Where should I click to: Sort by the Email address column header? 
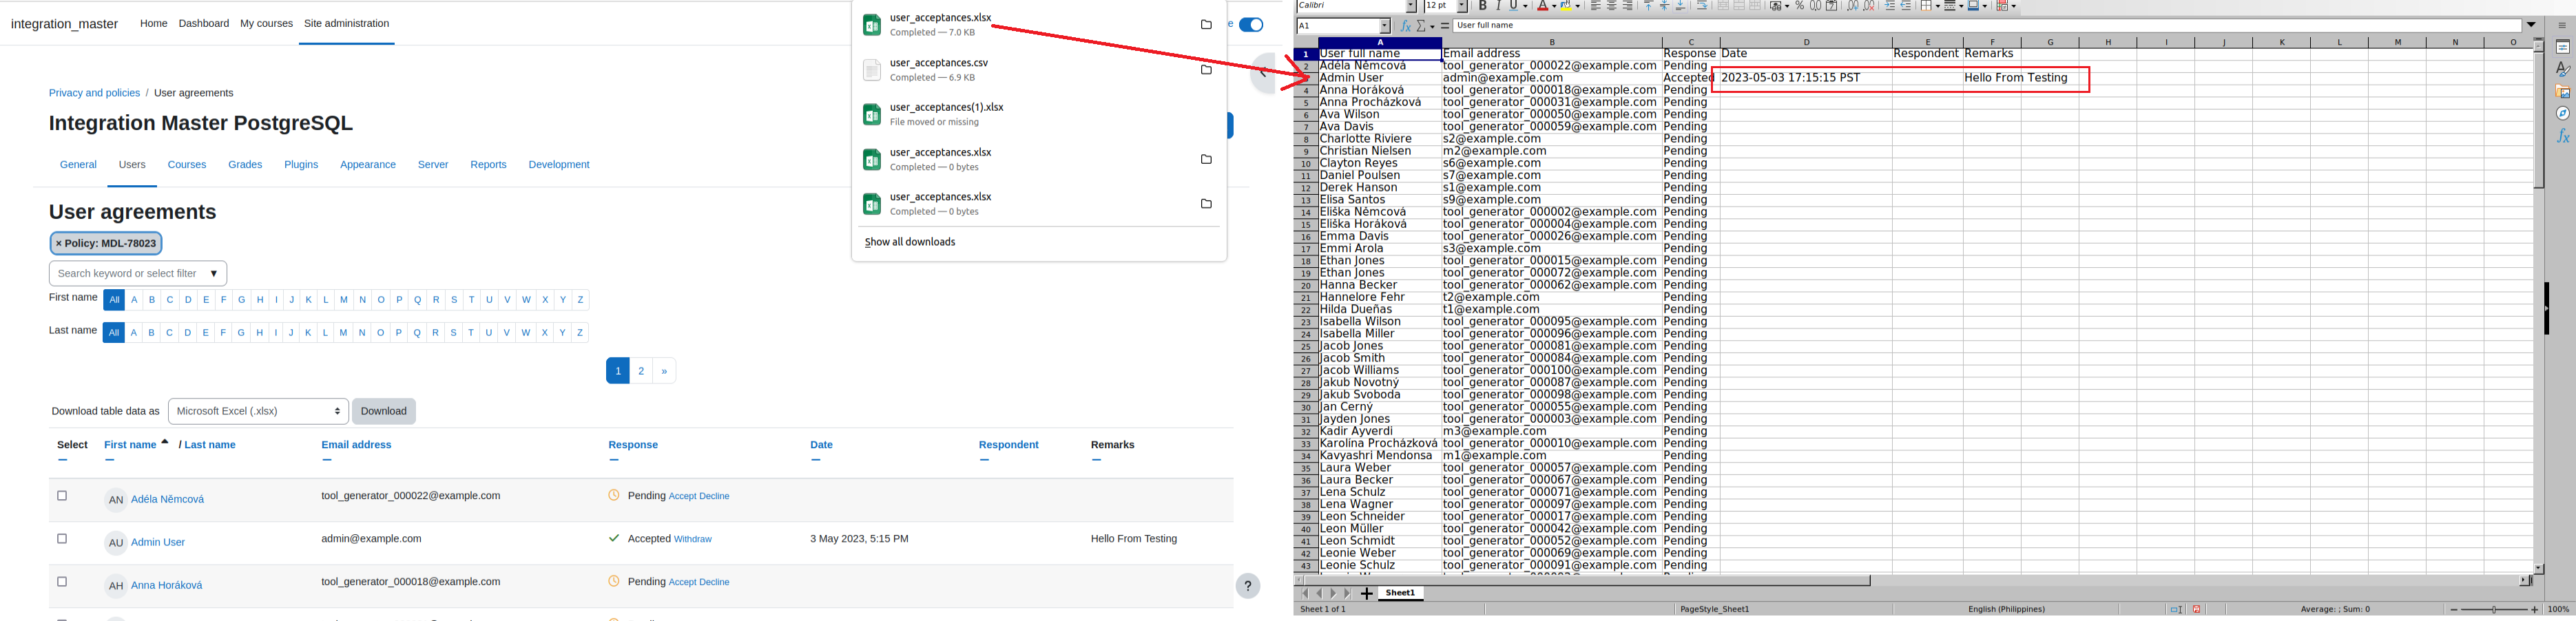click(x=356, y=445)
